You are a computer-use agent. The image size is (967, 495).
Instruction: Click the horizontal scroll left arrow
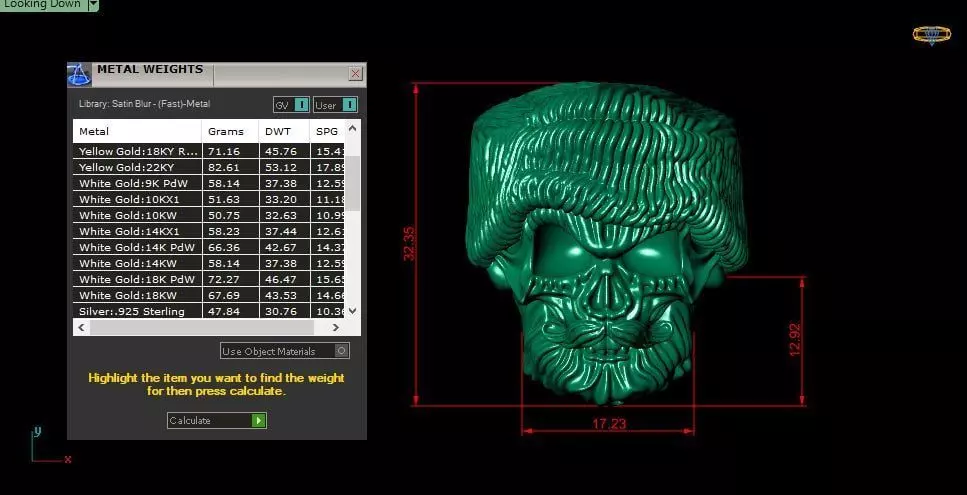click(x=81, y=327)
